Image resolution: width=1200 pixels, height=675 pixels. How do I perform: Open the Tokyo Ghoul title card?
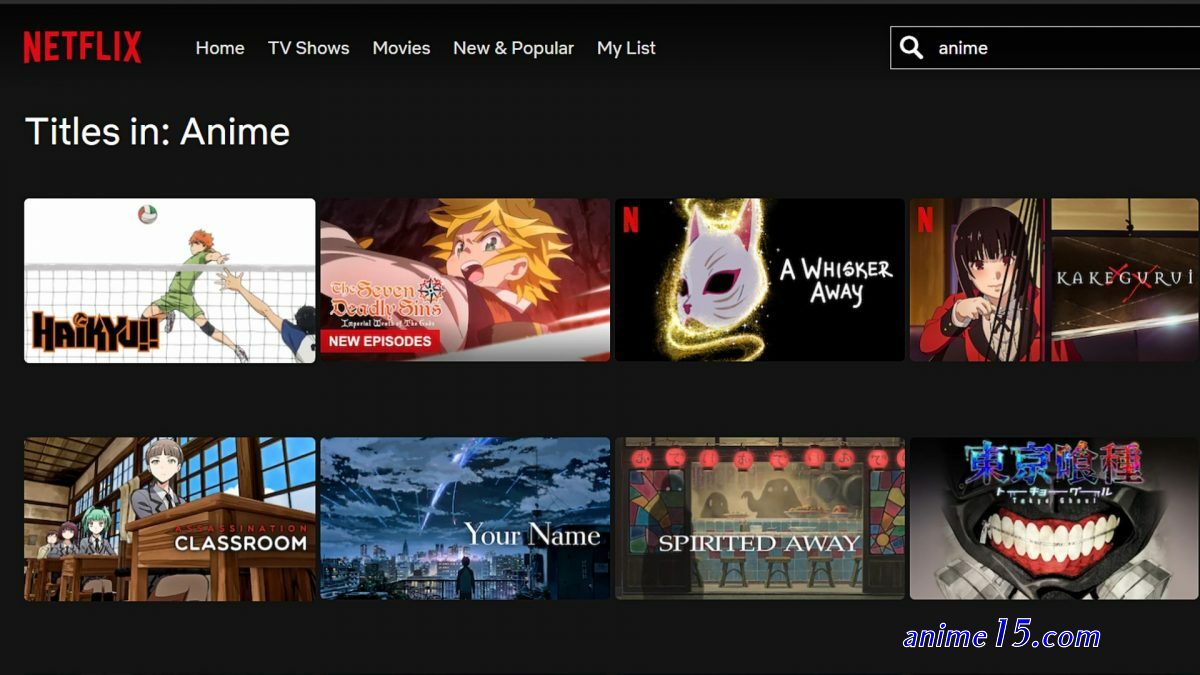(x=1055, y=518)
